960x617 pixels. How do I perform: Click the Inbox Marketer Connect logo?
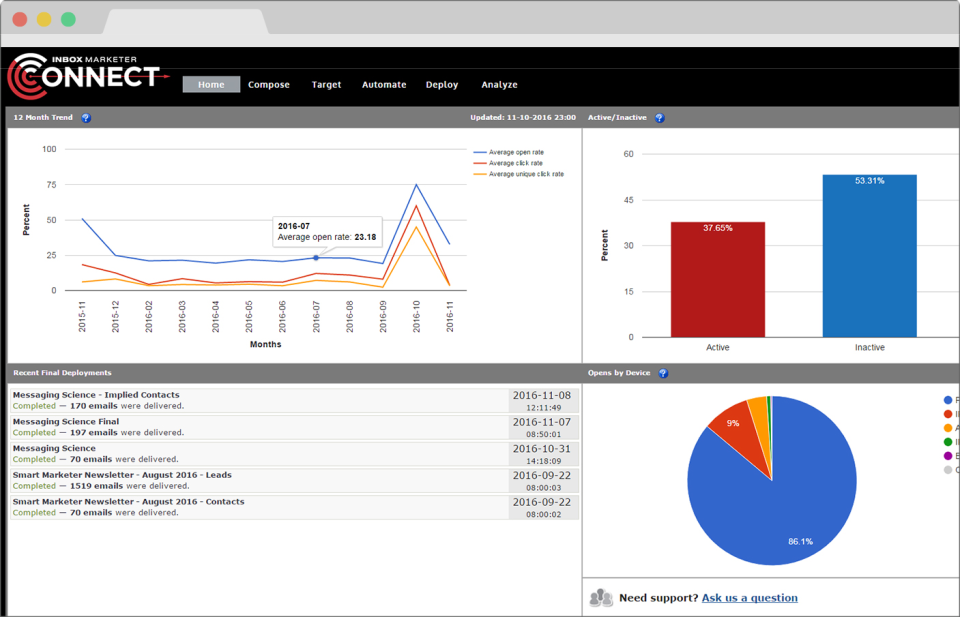[87, 76]
